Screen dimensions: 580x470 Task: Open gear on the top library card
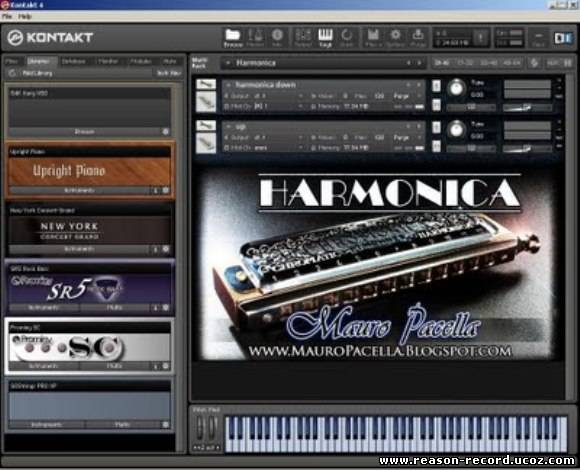166,132
